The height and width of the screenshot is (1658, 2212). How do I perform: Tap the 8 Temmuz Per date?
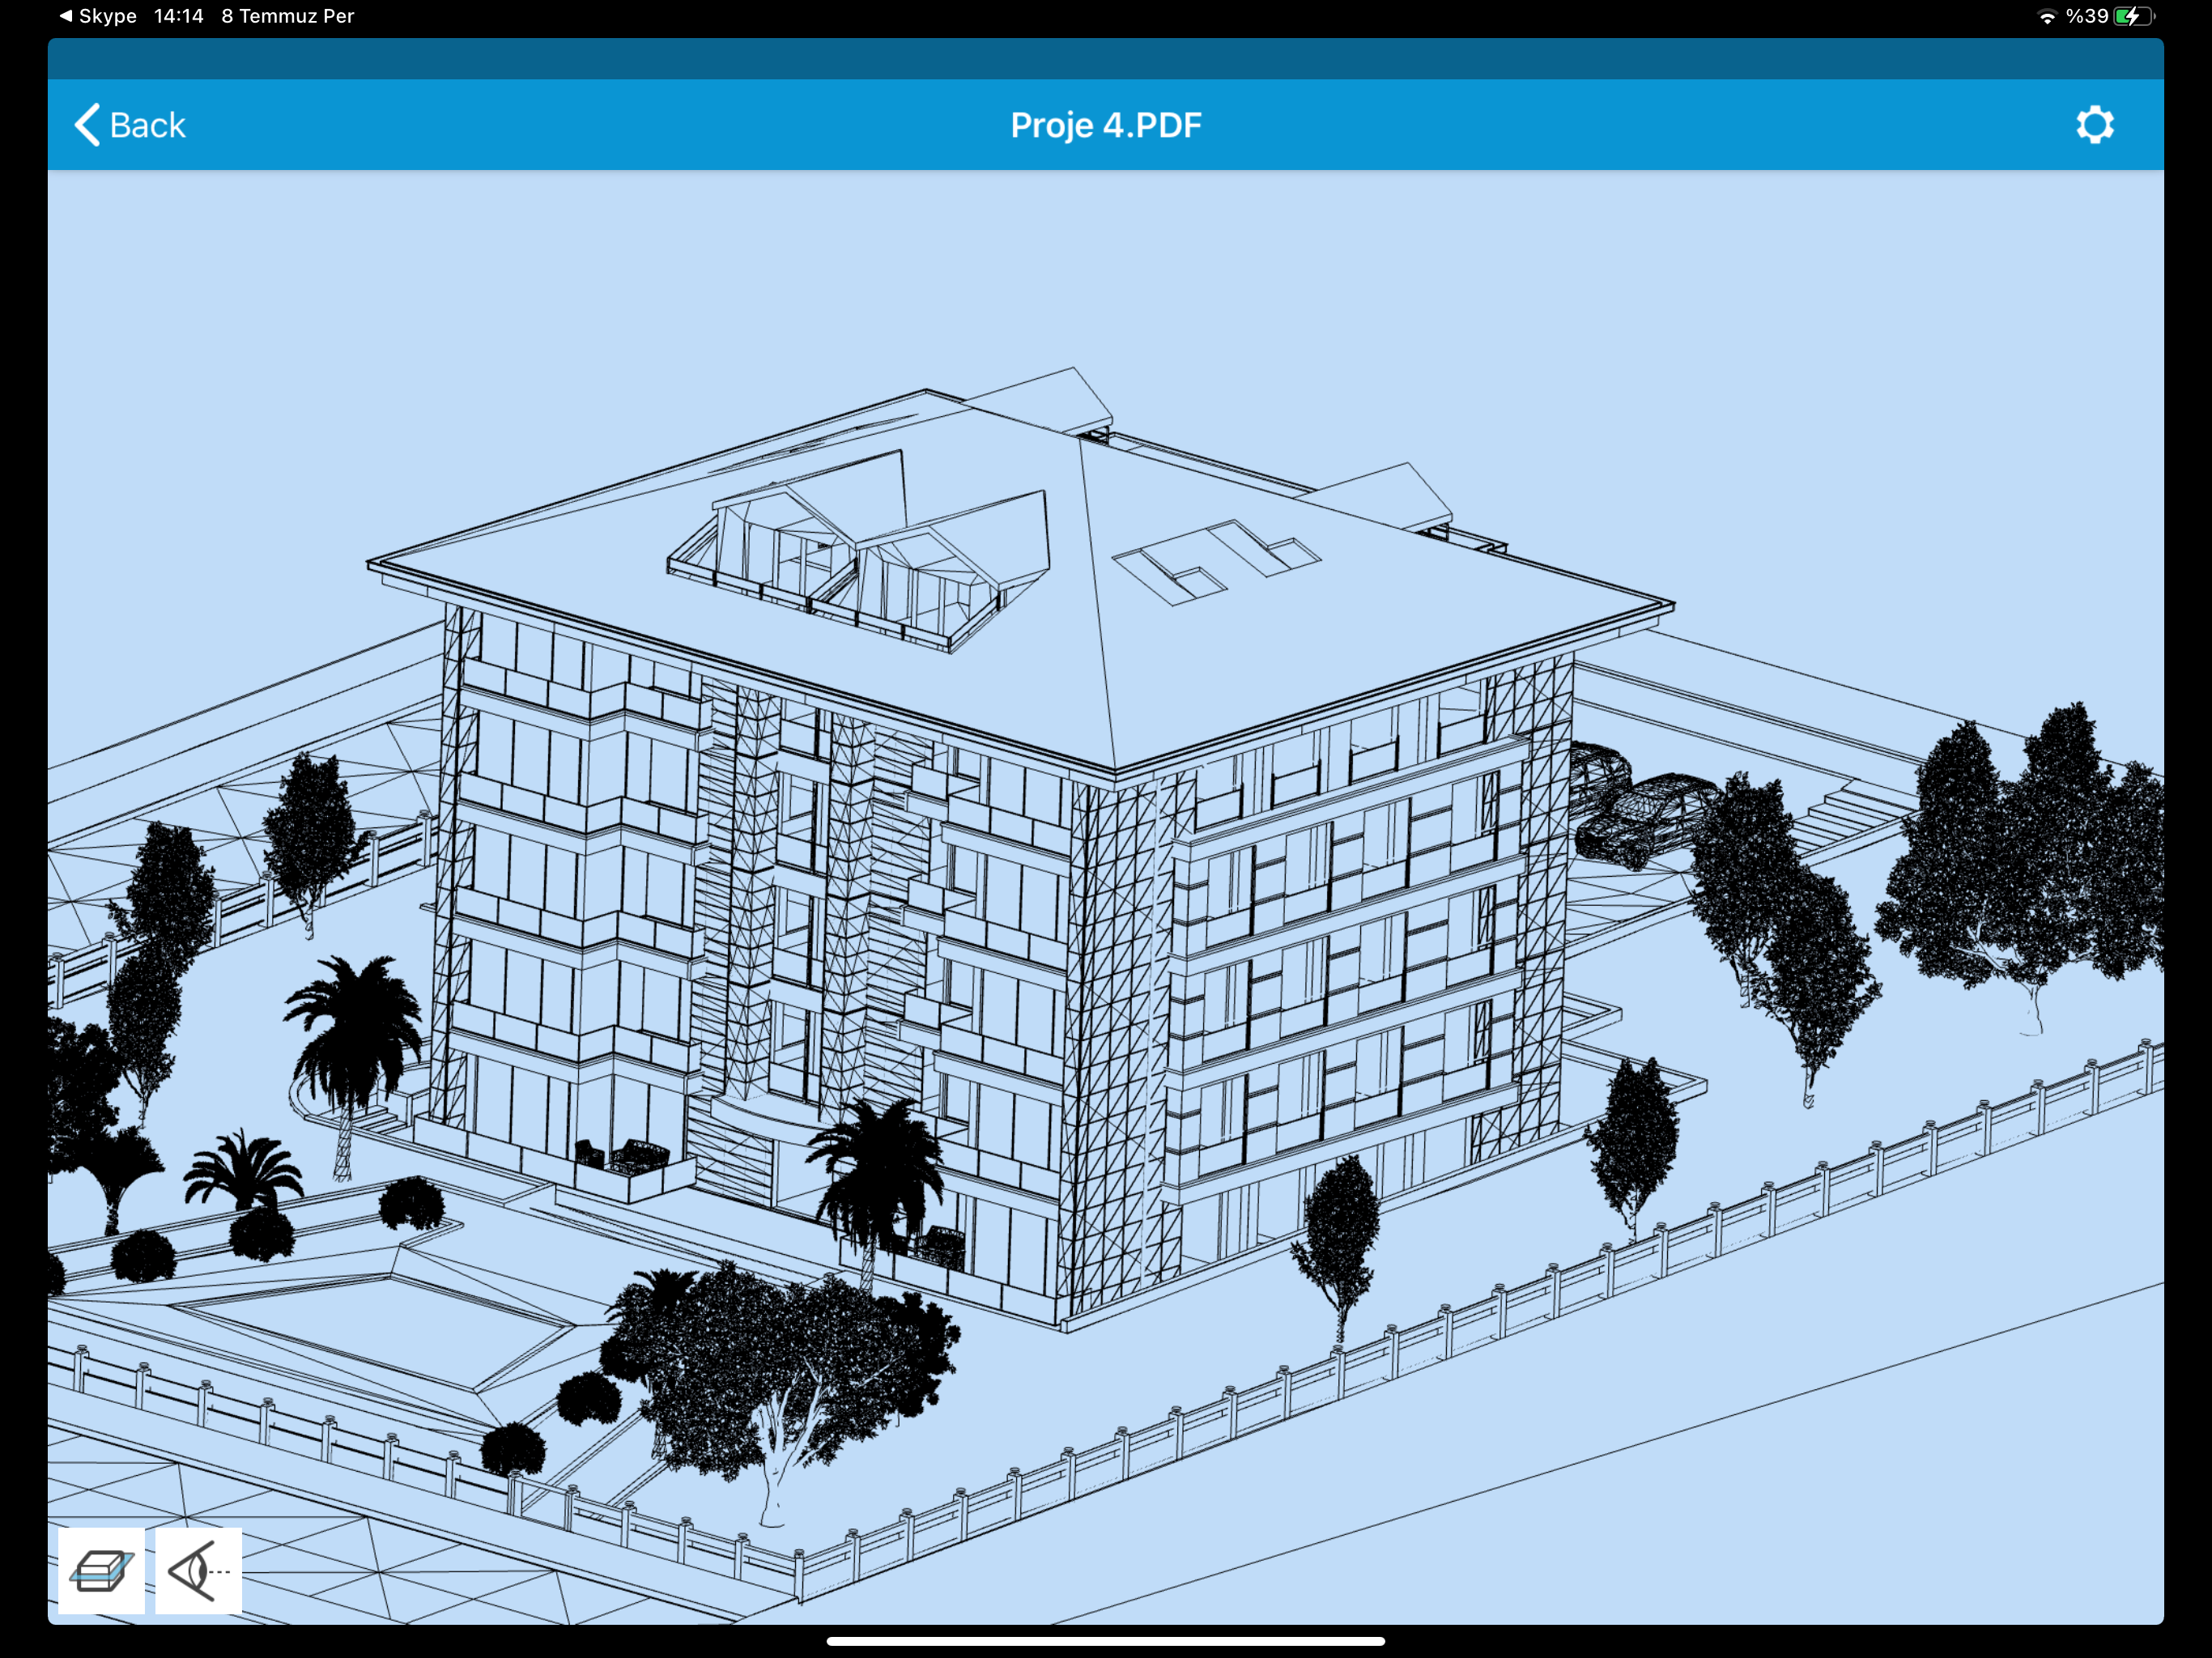[x=287, y=16]
